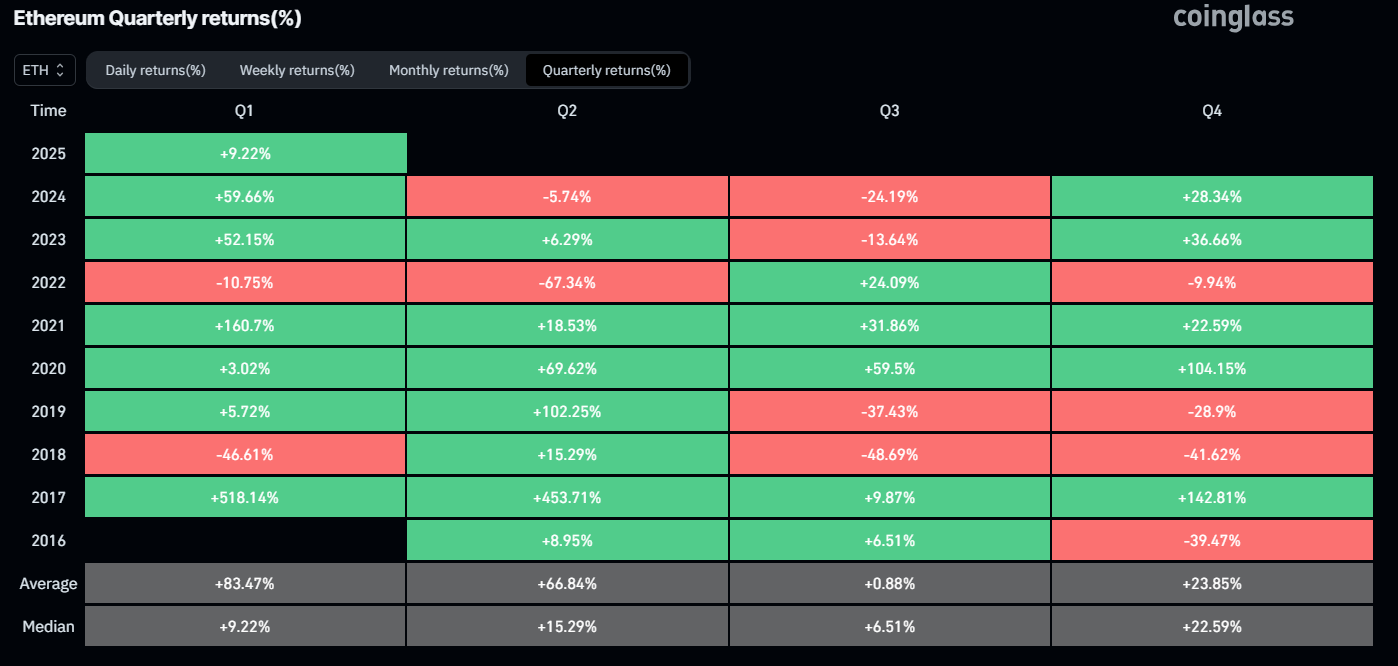Click the 2021 year row label
Viewport: 1398px width, 666px height.
point(48,326)
